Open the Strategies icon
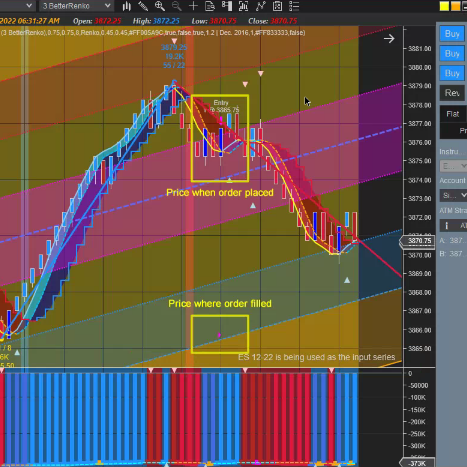 point(277,6)
